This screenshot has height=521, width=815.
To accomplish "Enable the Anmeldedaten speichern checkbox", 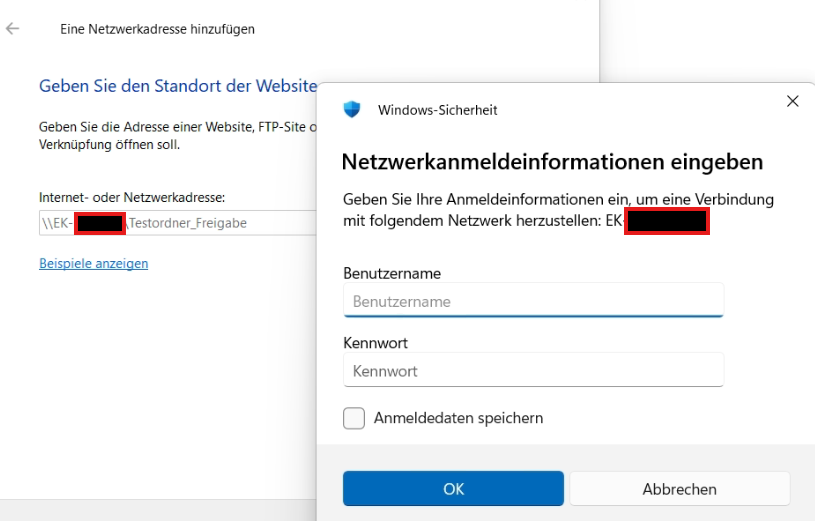I will tap(354, 418).
